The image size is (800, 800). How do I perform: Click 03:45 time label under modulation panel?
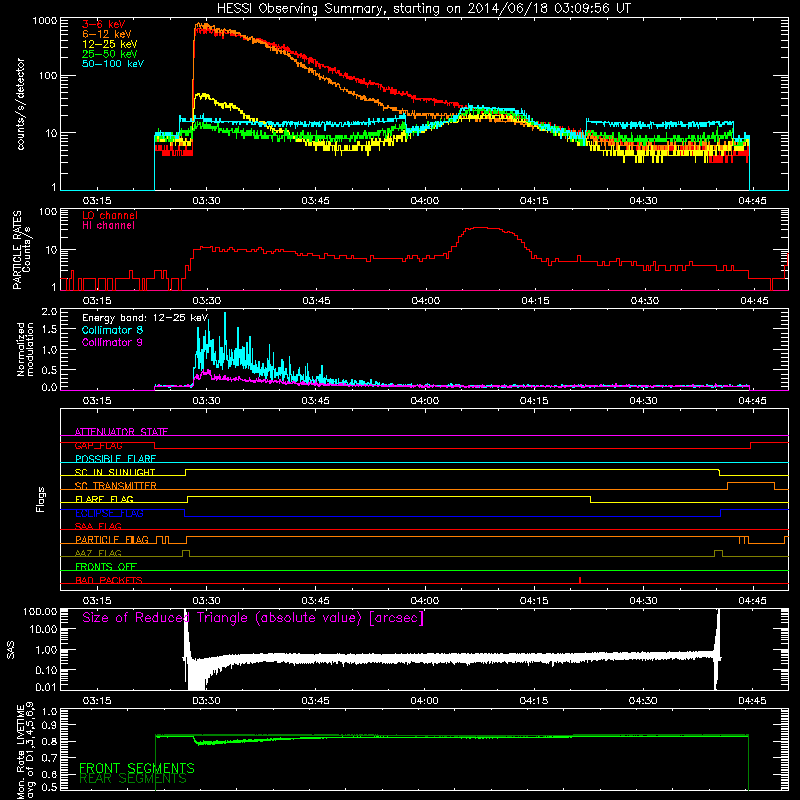(316, 401)
